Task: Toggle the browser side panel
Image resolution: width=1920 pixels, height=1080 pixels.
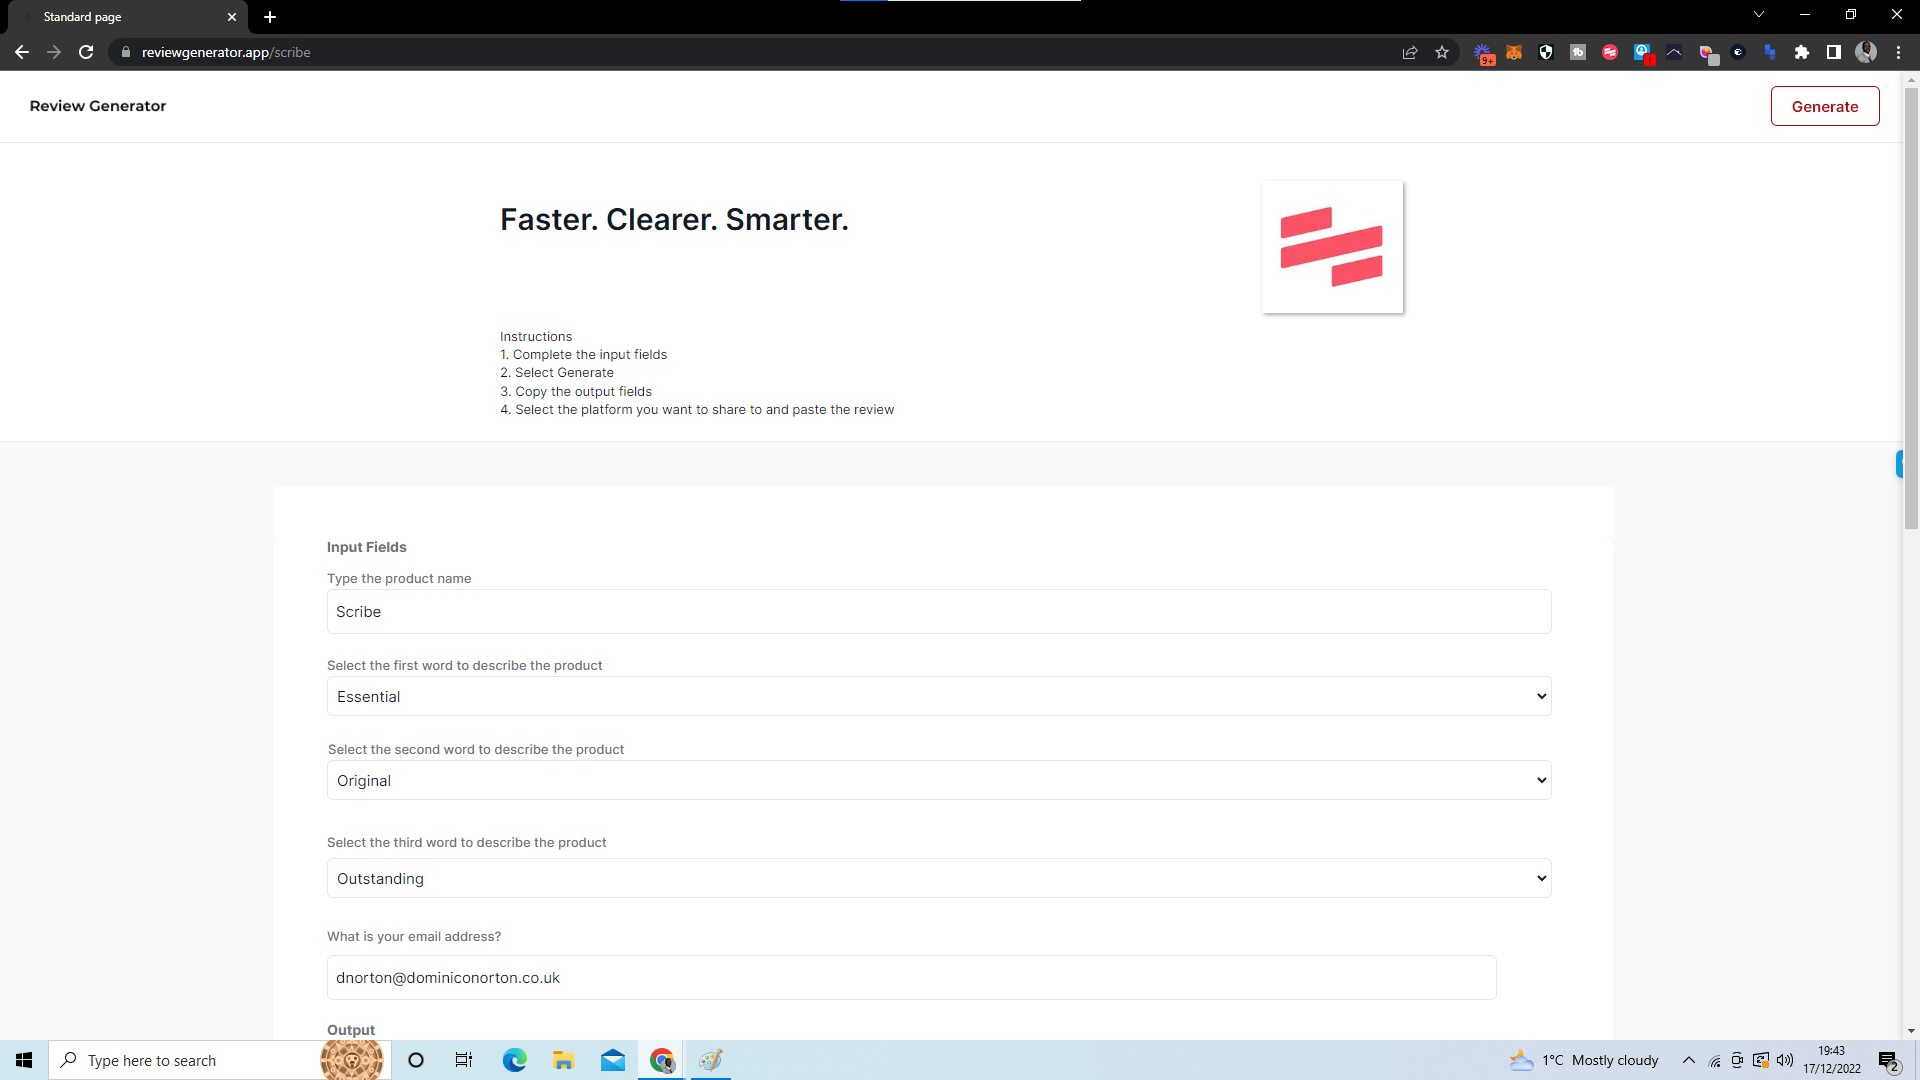Action: 1834,52
